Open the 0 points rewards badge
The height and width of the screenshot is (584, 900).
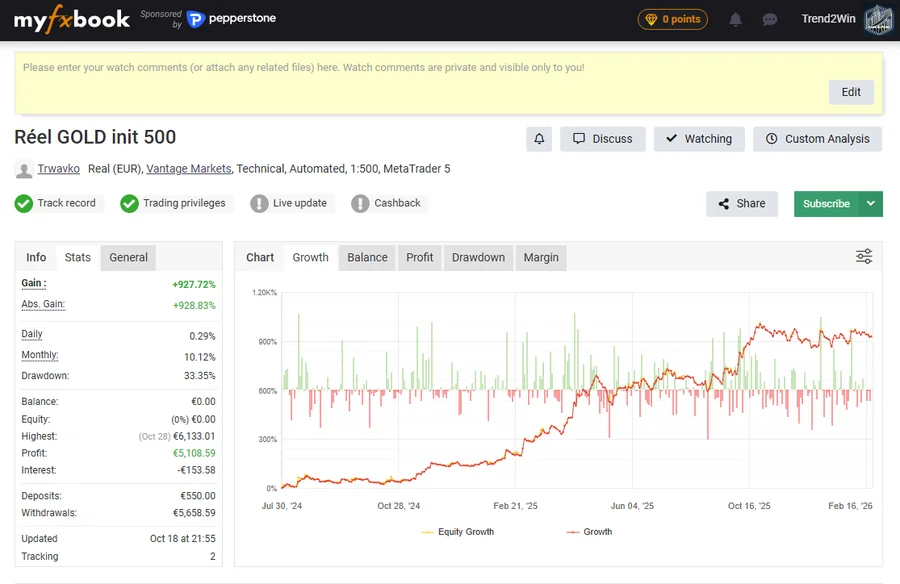click(673, 20)
